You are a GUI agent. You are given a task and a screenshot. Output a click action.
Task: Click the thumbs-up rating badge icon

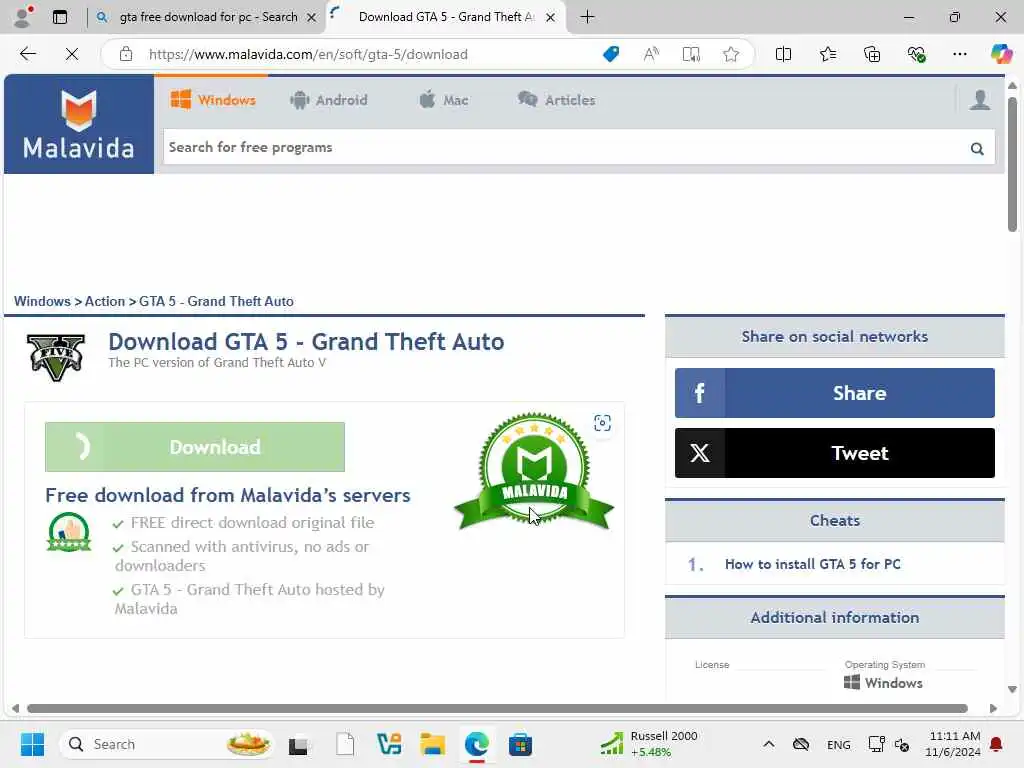click(69, 532)
